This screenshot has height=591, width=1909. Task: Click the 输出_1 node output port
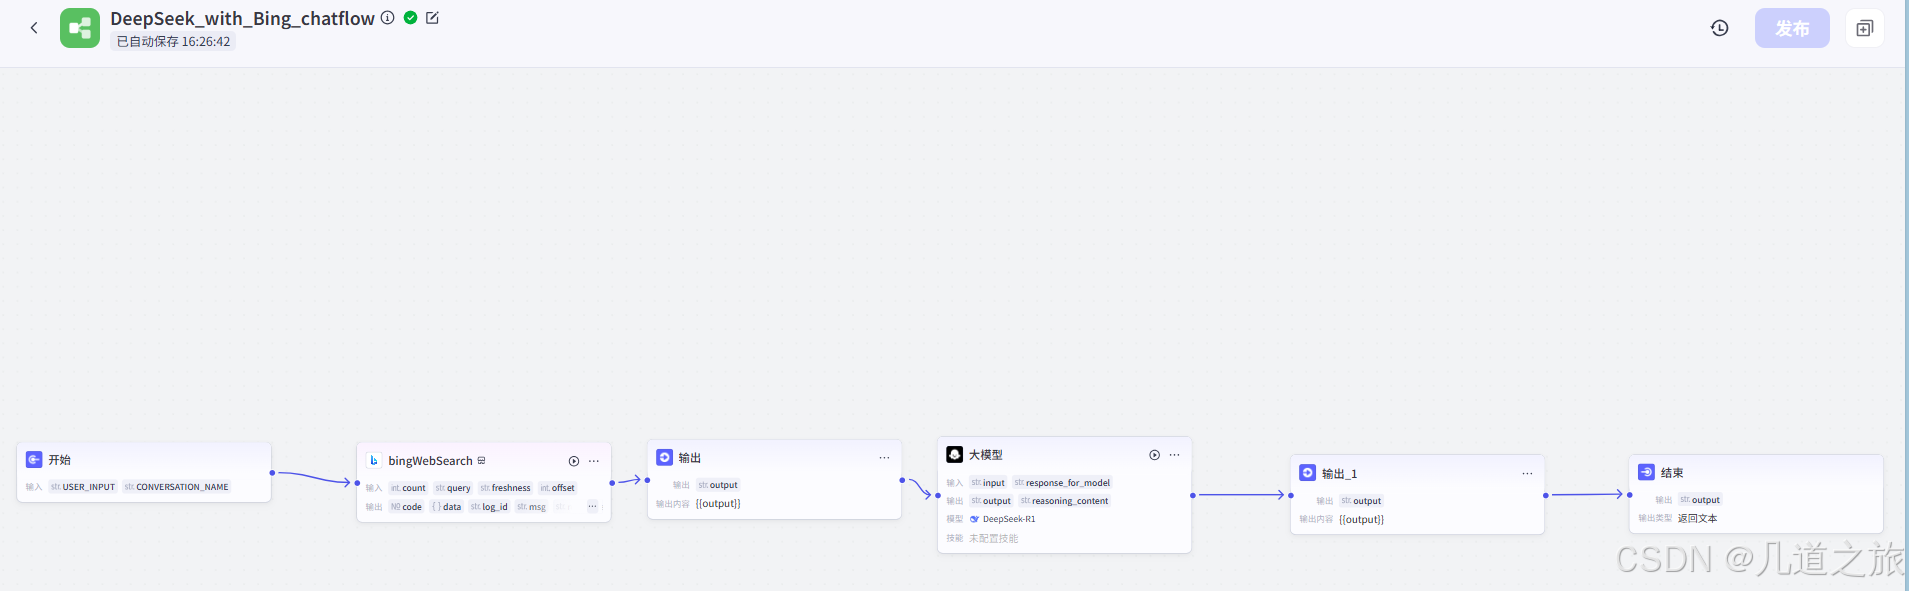pyautogui.click(x=1546, y=495)
